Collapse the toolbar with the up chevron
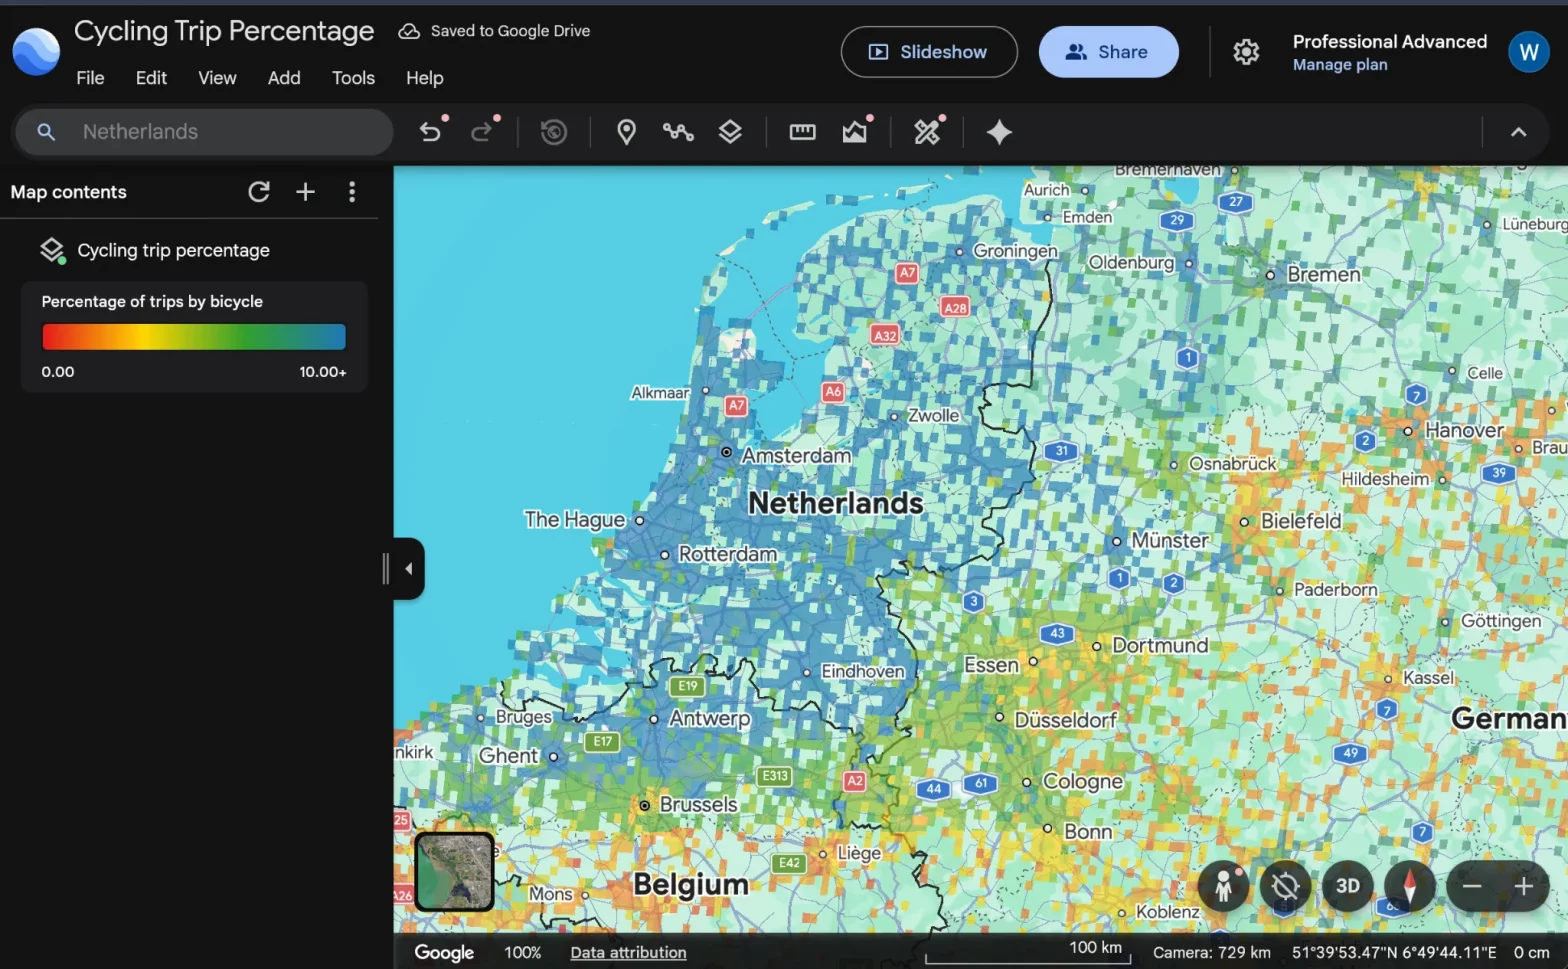 tap(1518, 132)
